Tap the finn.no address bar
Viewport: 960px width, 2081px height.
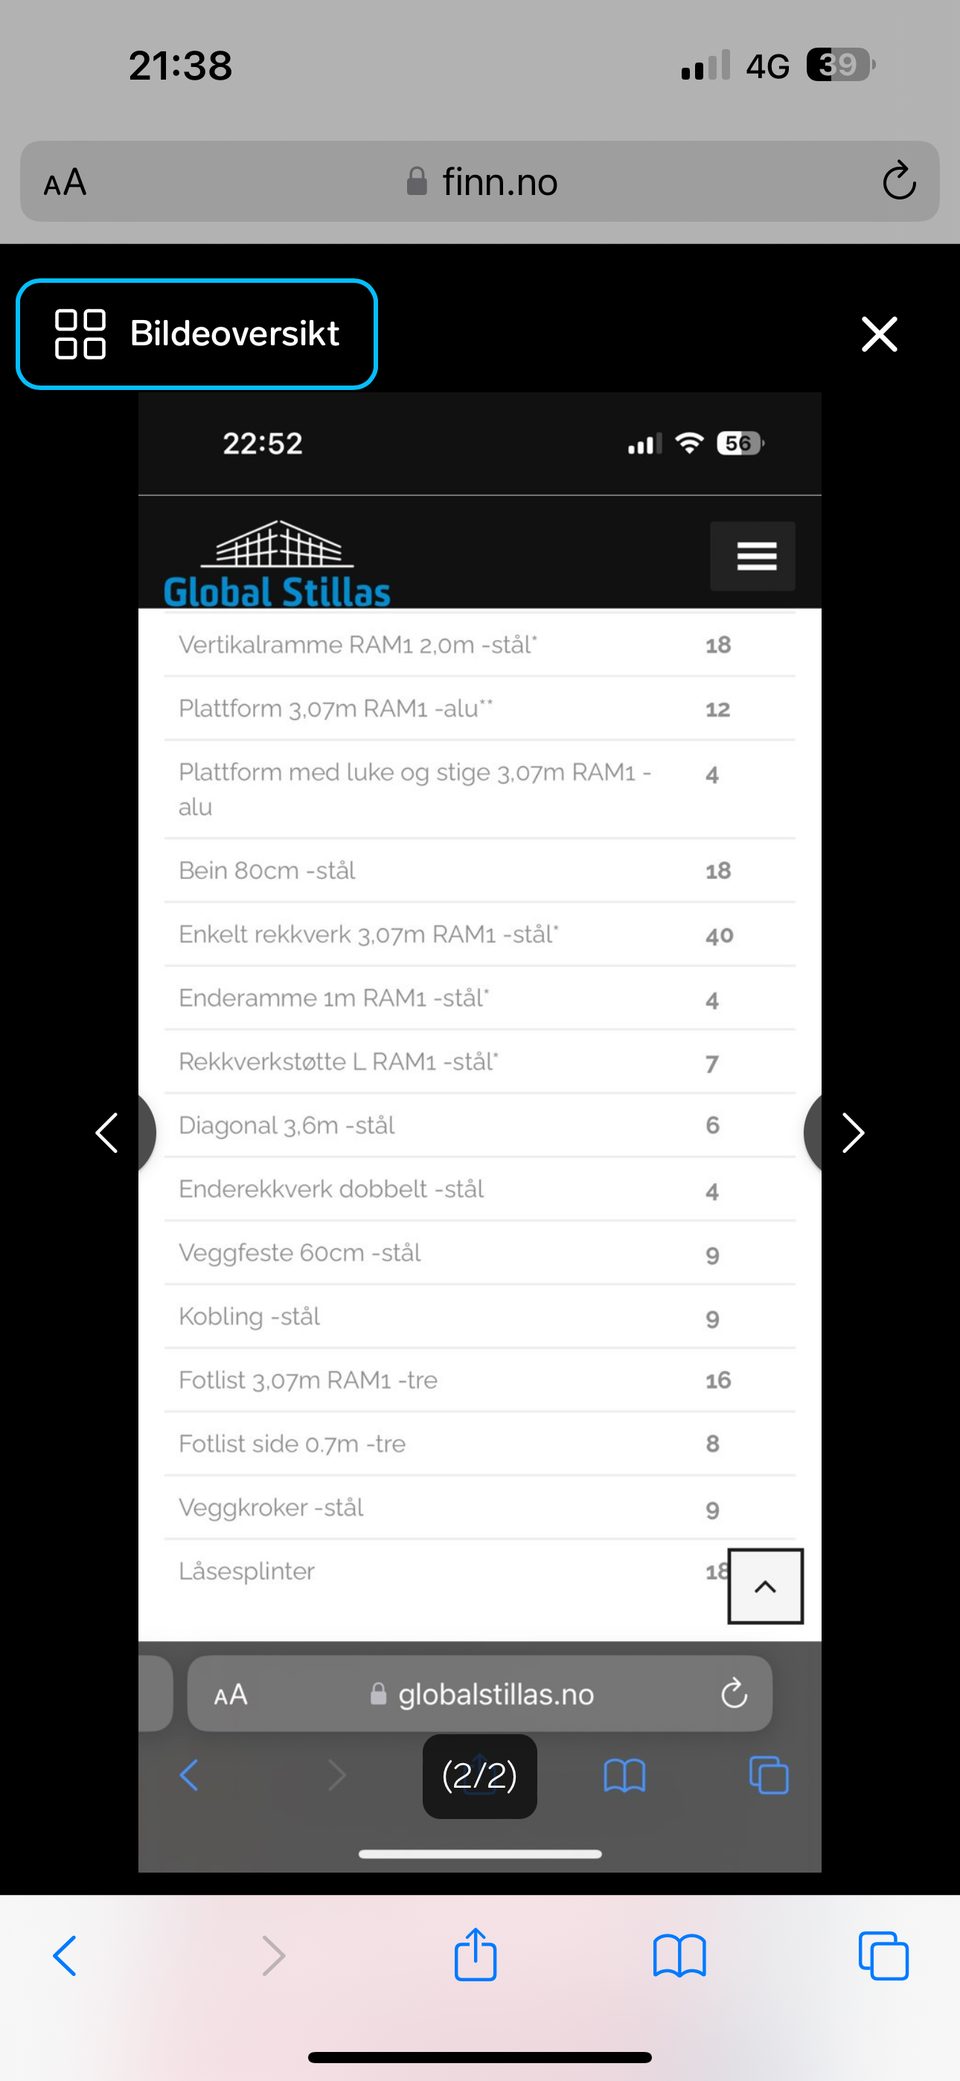tap(482, 182)
